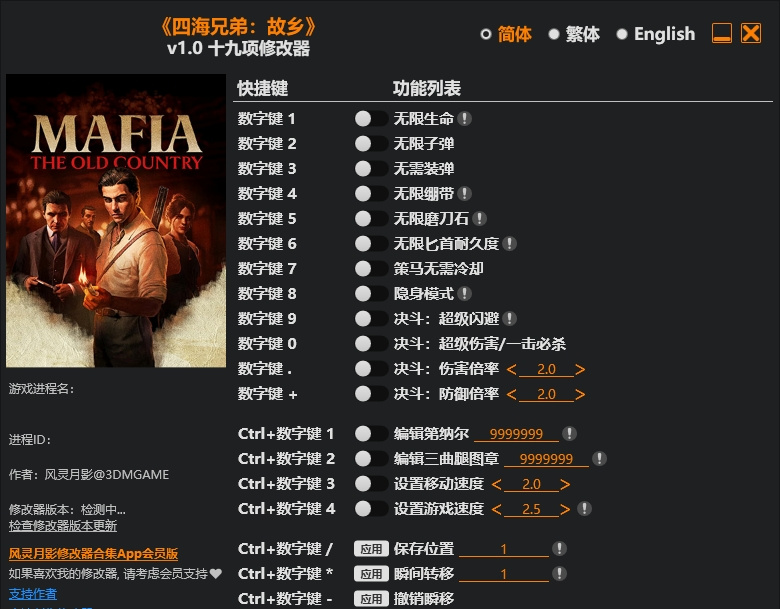The height and width of the screenshot is (609, 780).
Task: Switch language to English
Action: [656, 34]
